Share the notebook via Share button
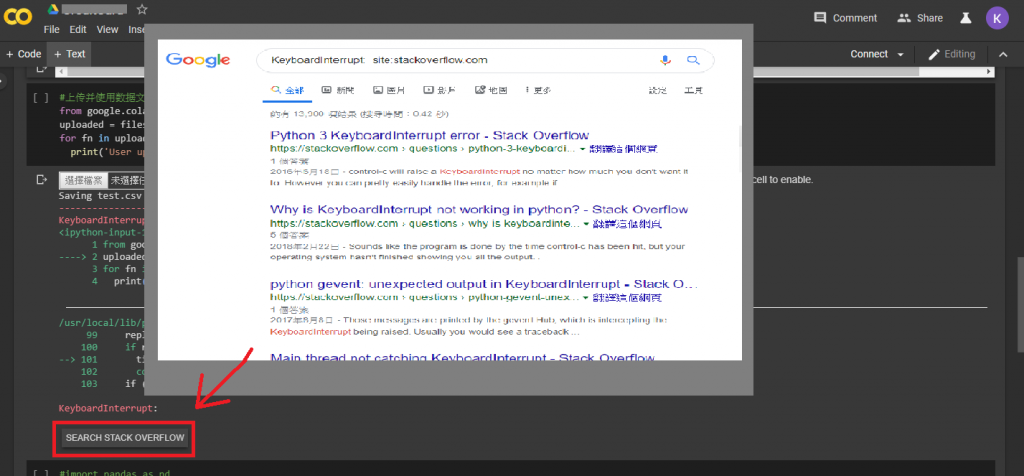The width and height of the screenshot is (1024, 476). (920, 18)
